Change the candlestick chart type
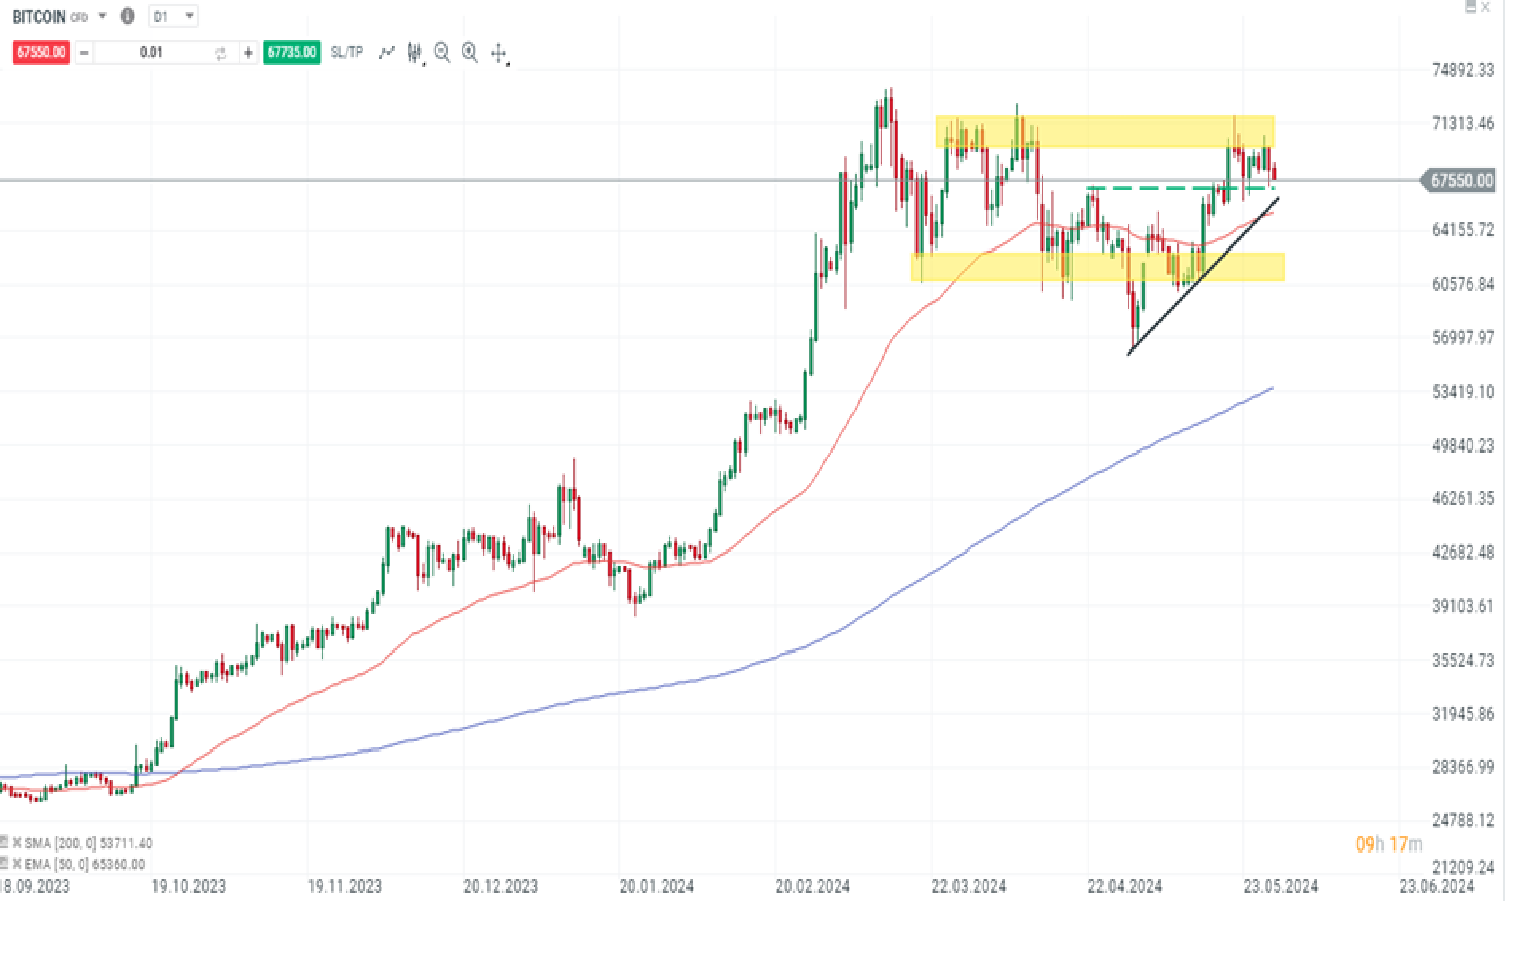The height and width of the screenshot is (960, 1536). [x=414, y=52]
